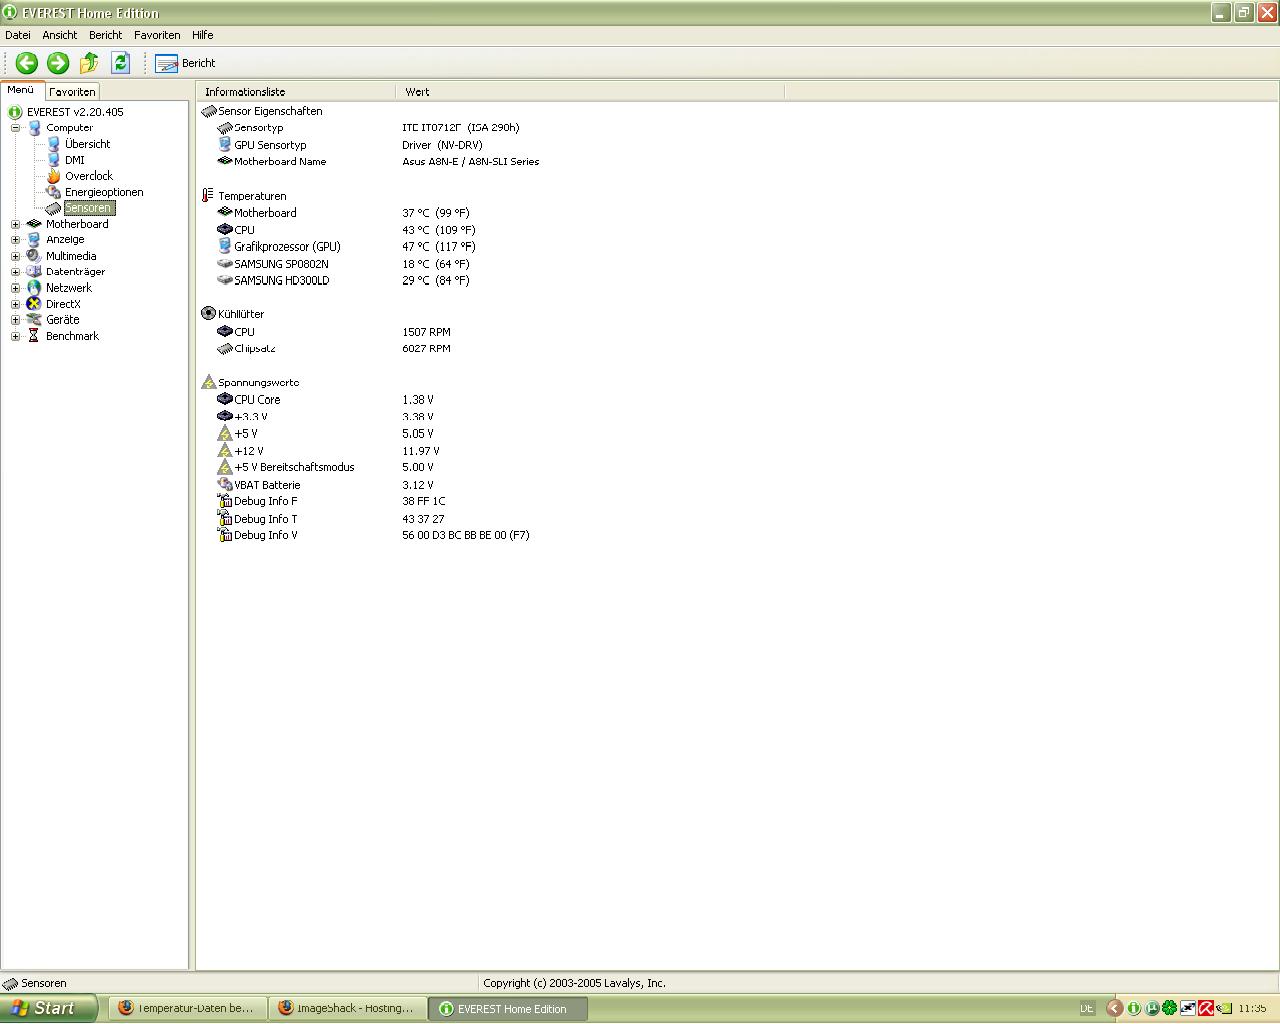Select the DMI tree item
Image resolution: width=1280 pixels, height=1024 pixels.
point(74,160)
